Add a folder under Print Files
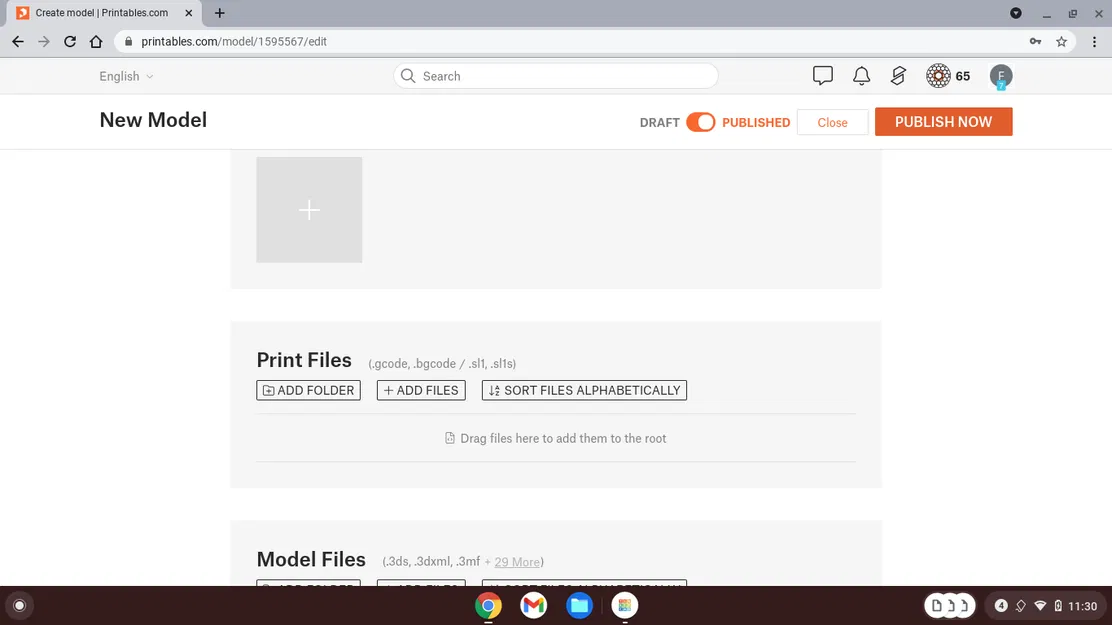Image resolution: width=1112 pixels, height=625 pixels. tap(308, 390)
